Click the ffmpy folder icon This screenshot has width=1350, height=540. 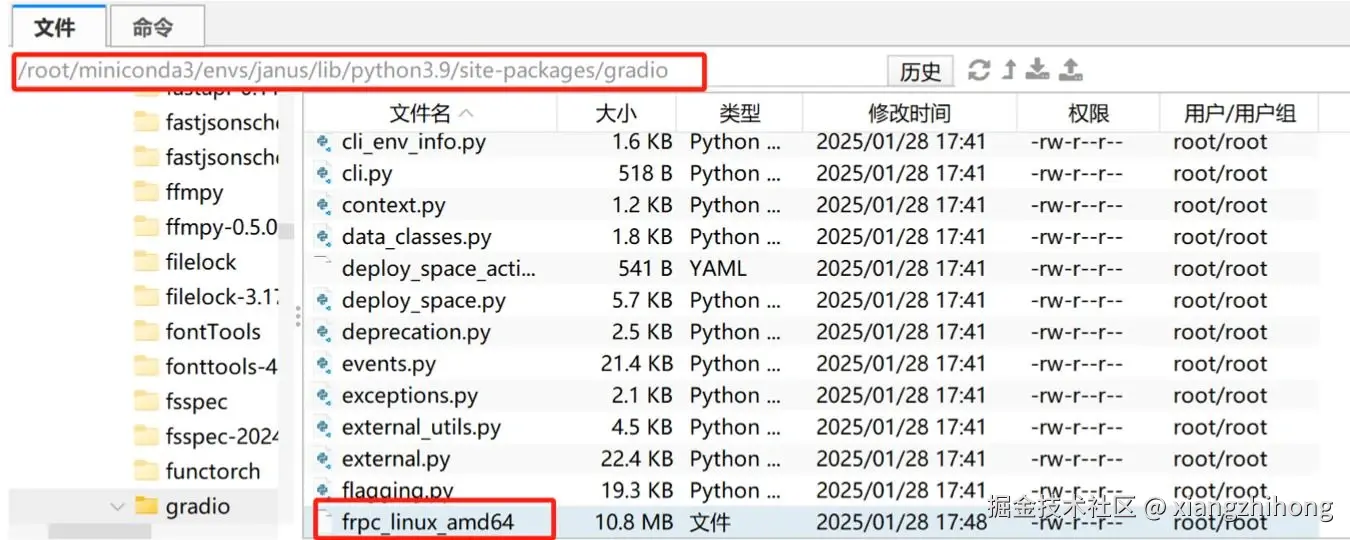point(147,192)
